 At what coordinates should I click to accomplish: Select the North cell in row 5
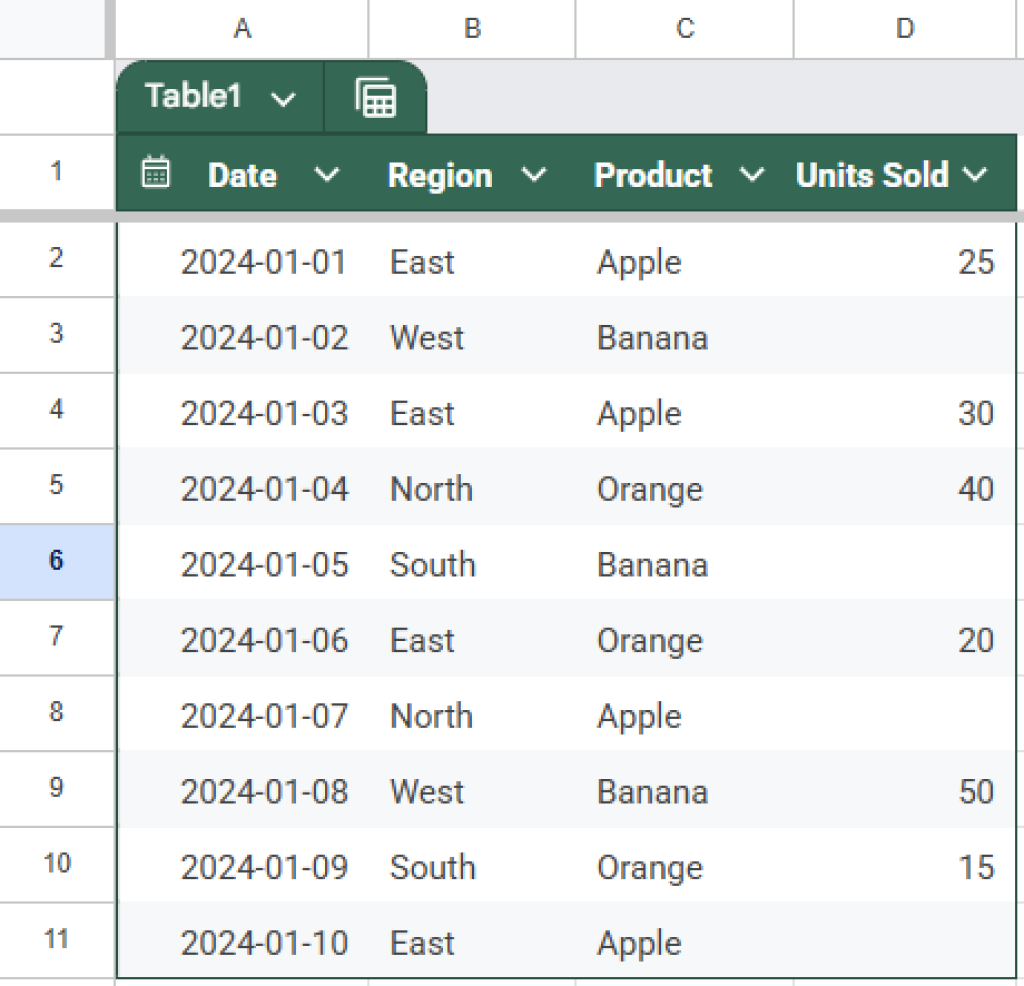pos(431,489)
